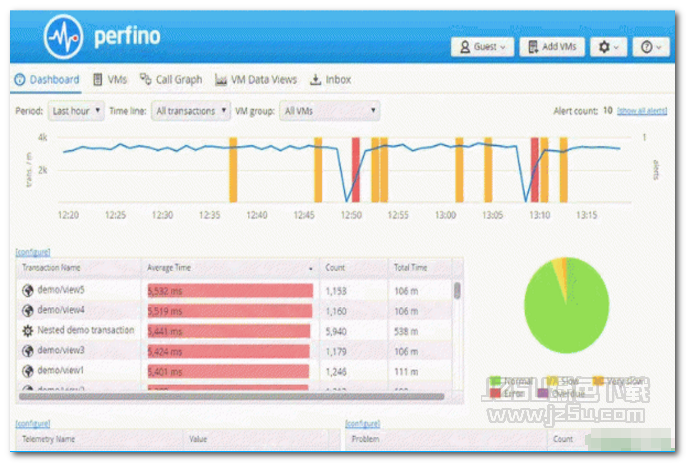Sort by Transaction Name column header
The height and width of the screenshot is (463, 686).
(79, 268)
